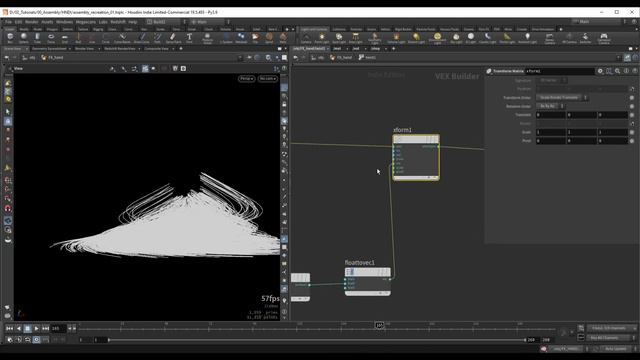Click the parameter pane search icon
Image resolution: width=640 pixels, height=360 pixels.
pos(618,71)
